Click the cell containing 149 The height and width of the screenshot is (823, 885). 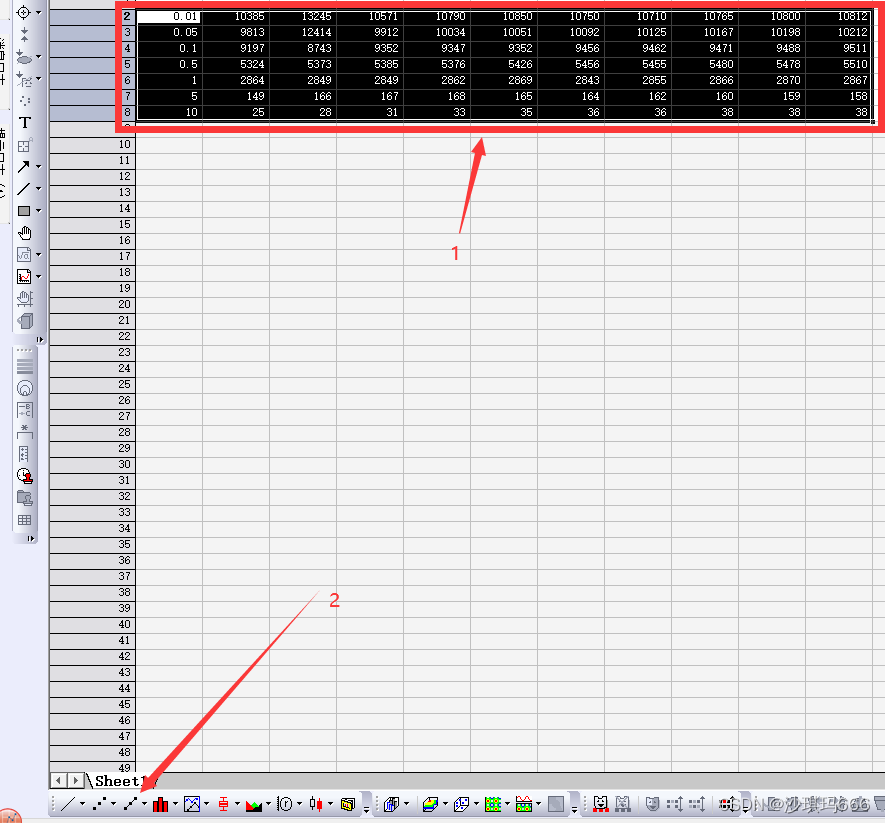(x=236, y=97)
